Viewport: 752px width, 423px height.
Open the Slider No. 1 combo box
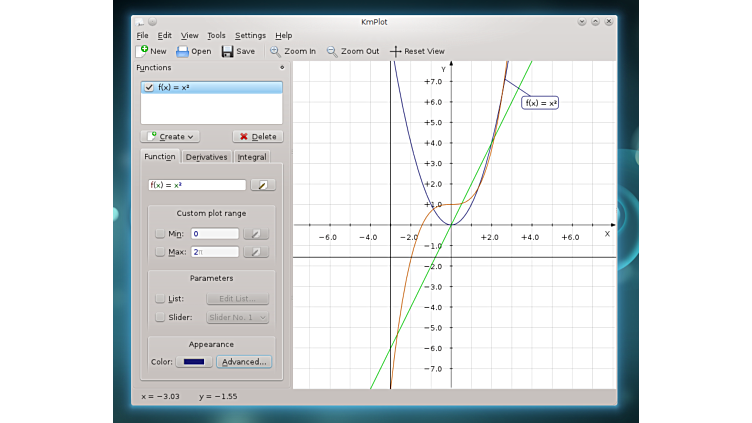(x=237, y=317)
